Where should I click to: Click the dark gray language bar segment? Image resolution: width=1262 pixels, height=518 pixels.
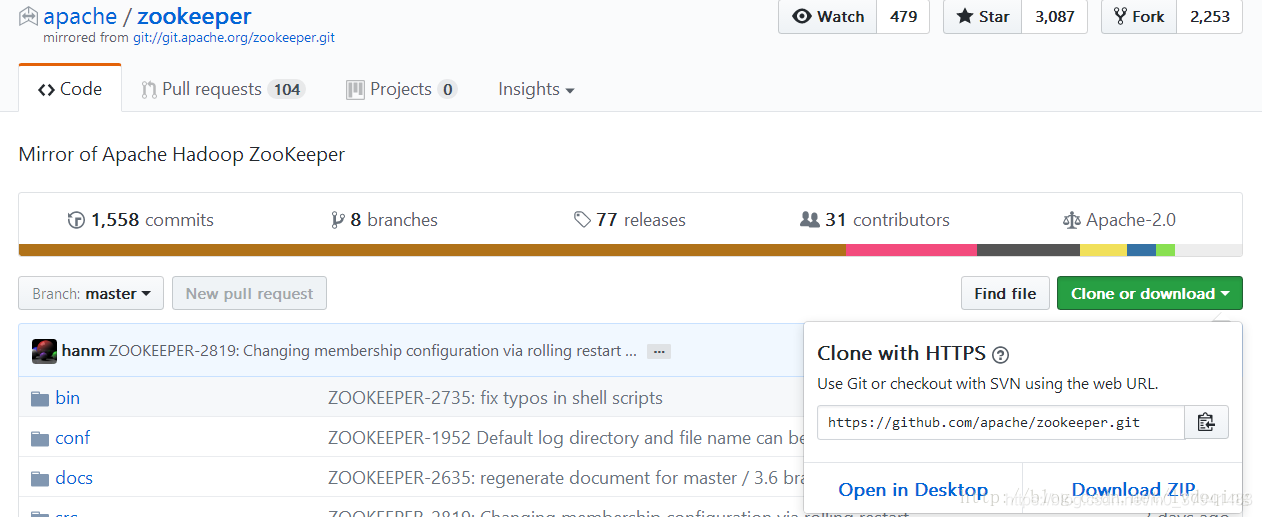(1028, 250)
